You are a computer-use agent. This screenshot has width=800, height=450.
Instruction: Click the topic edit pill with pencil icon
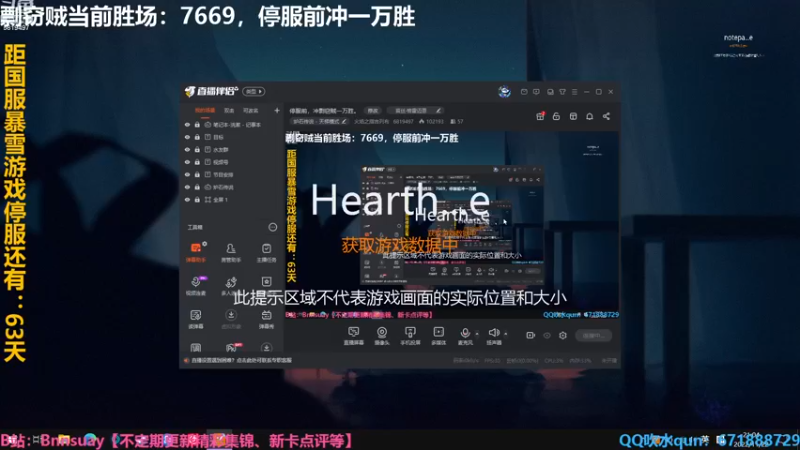coord(415,110)
